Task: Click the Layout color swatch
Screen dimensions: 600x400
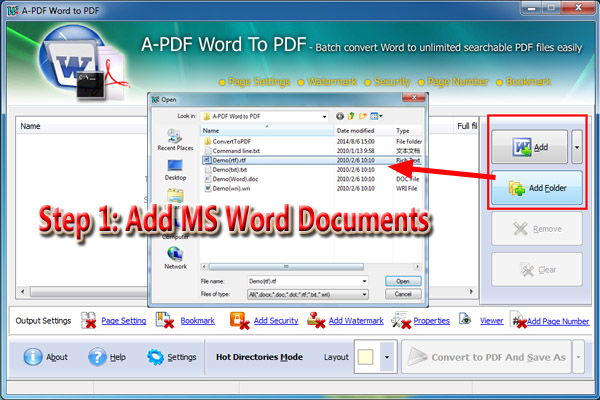Action: coord(366,357)
